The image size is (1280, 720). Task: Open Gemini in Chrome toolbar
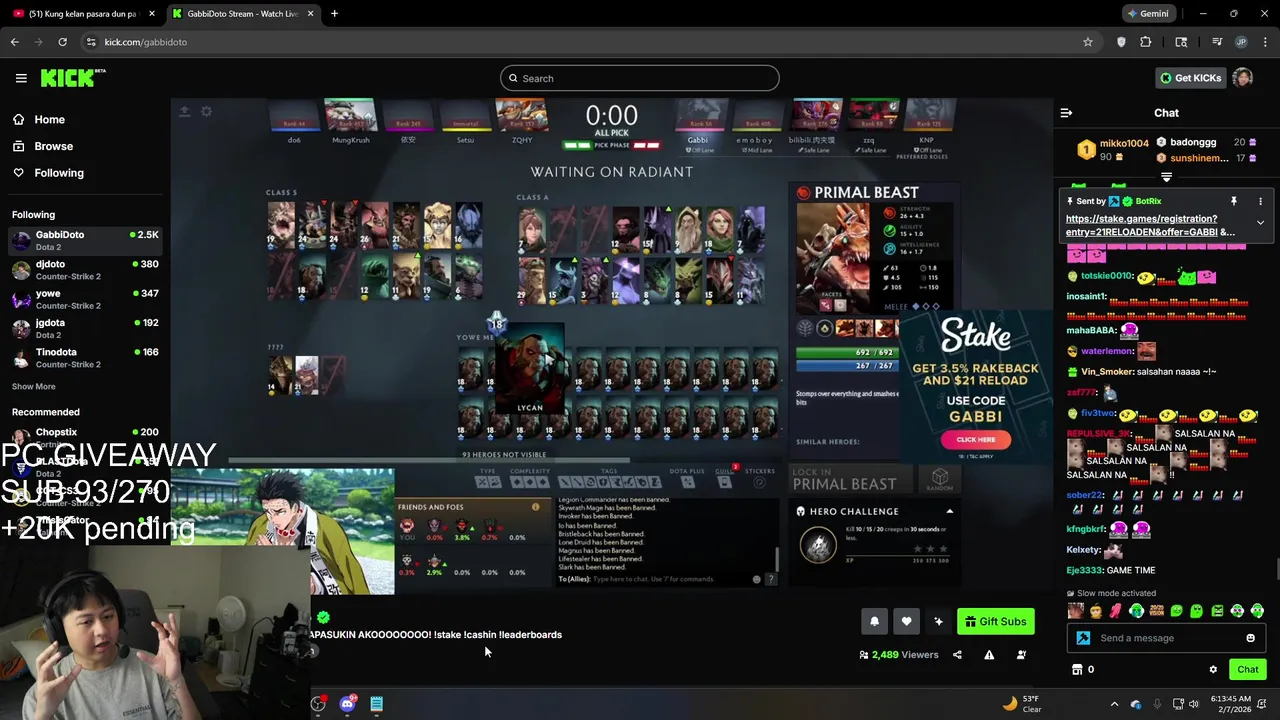pyautogui.click(x=1147, y=14)
